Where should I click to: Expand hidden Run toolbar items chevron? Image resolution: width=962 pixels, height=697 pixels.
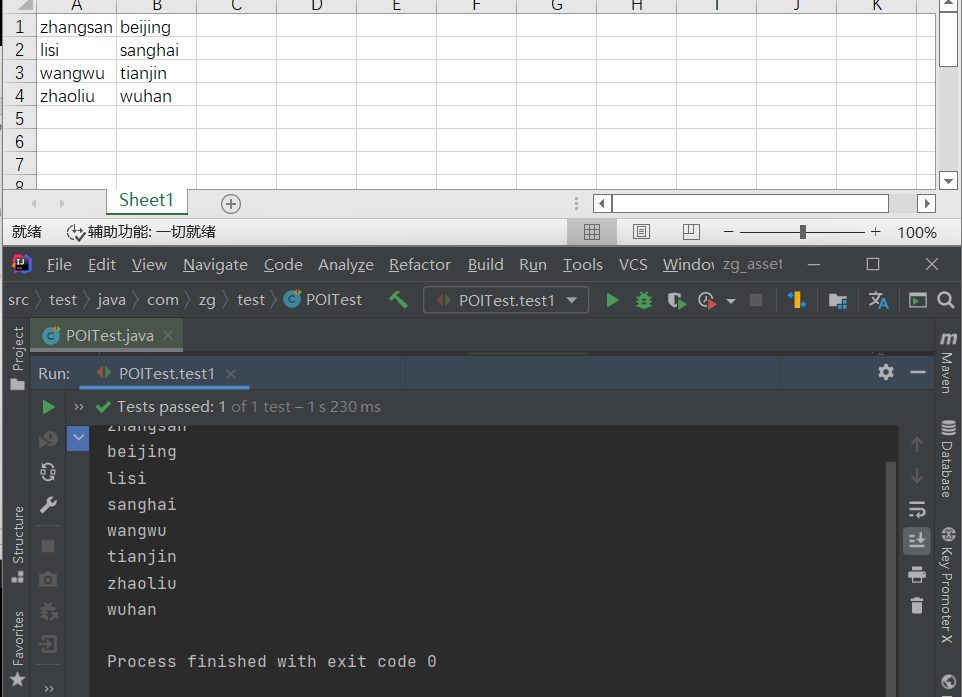click(x=79, y=407)
